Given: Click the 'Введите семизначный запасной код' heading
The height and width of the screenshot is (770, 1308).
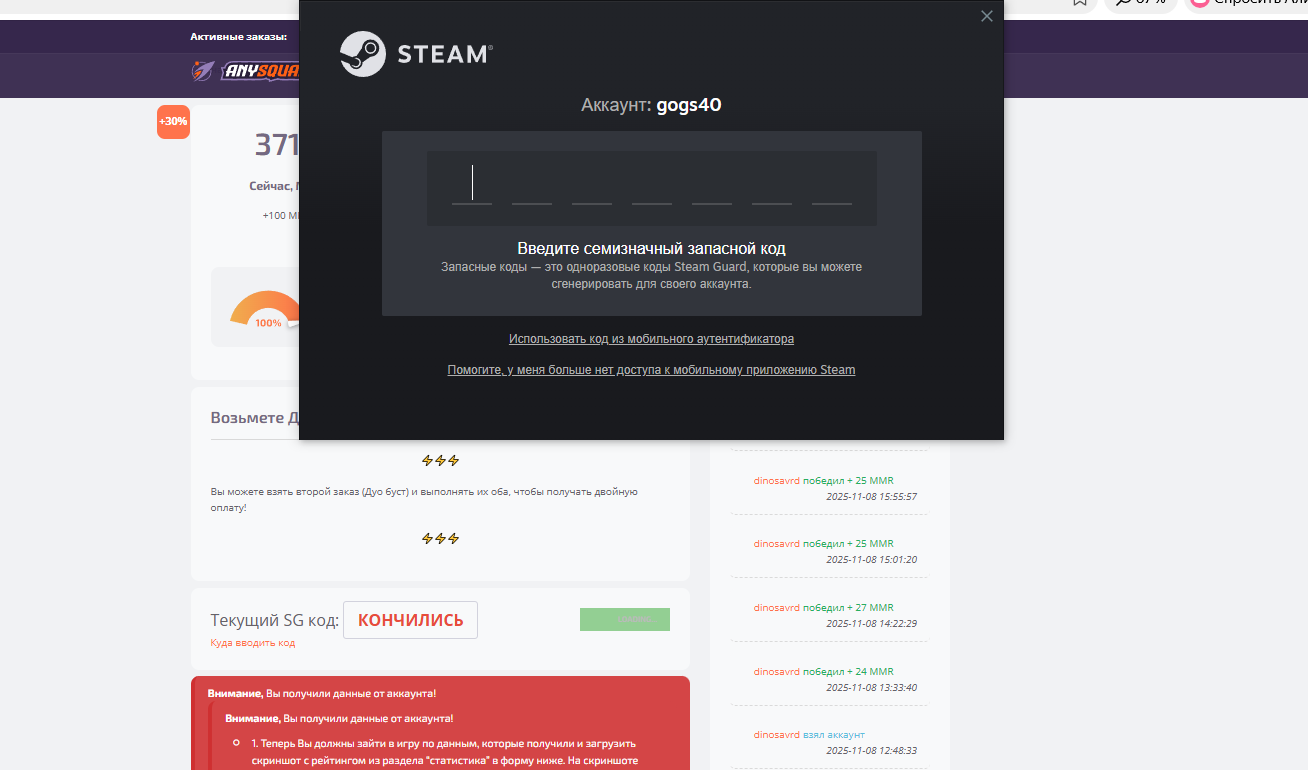Looking at the screenshot, I should tap(651, 248).
